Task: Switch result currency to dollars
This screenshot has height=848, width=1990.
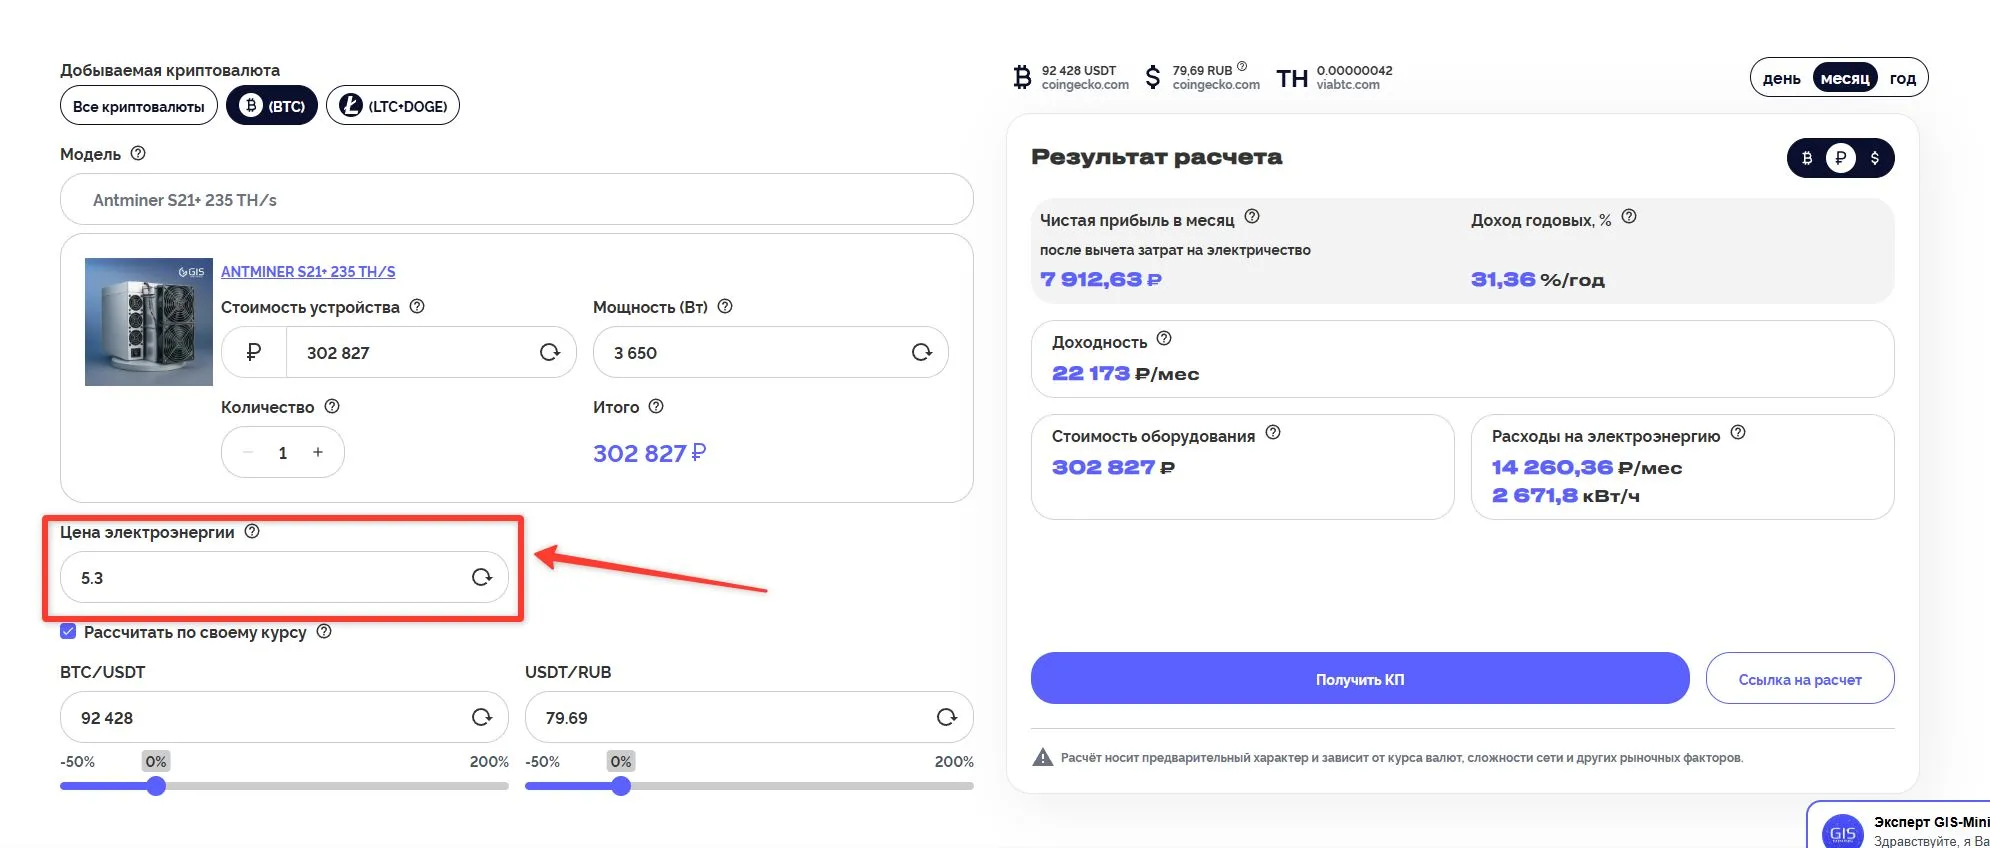Action: pos(1874,158)
